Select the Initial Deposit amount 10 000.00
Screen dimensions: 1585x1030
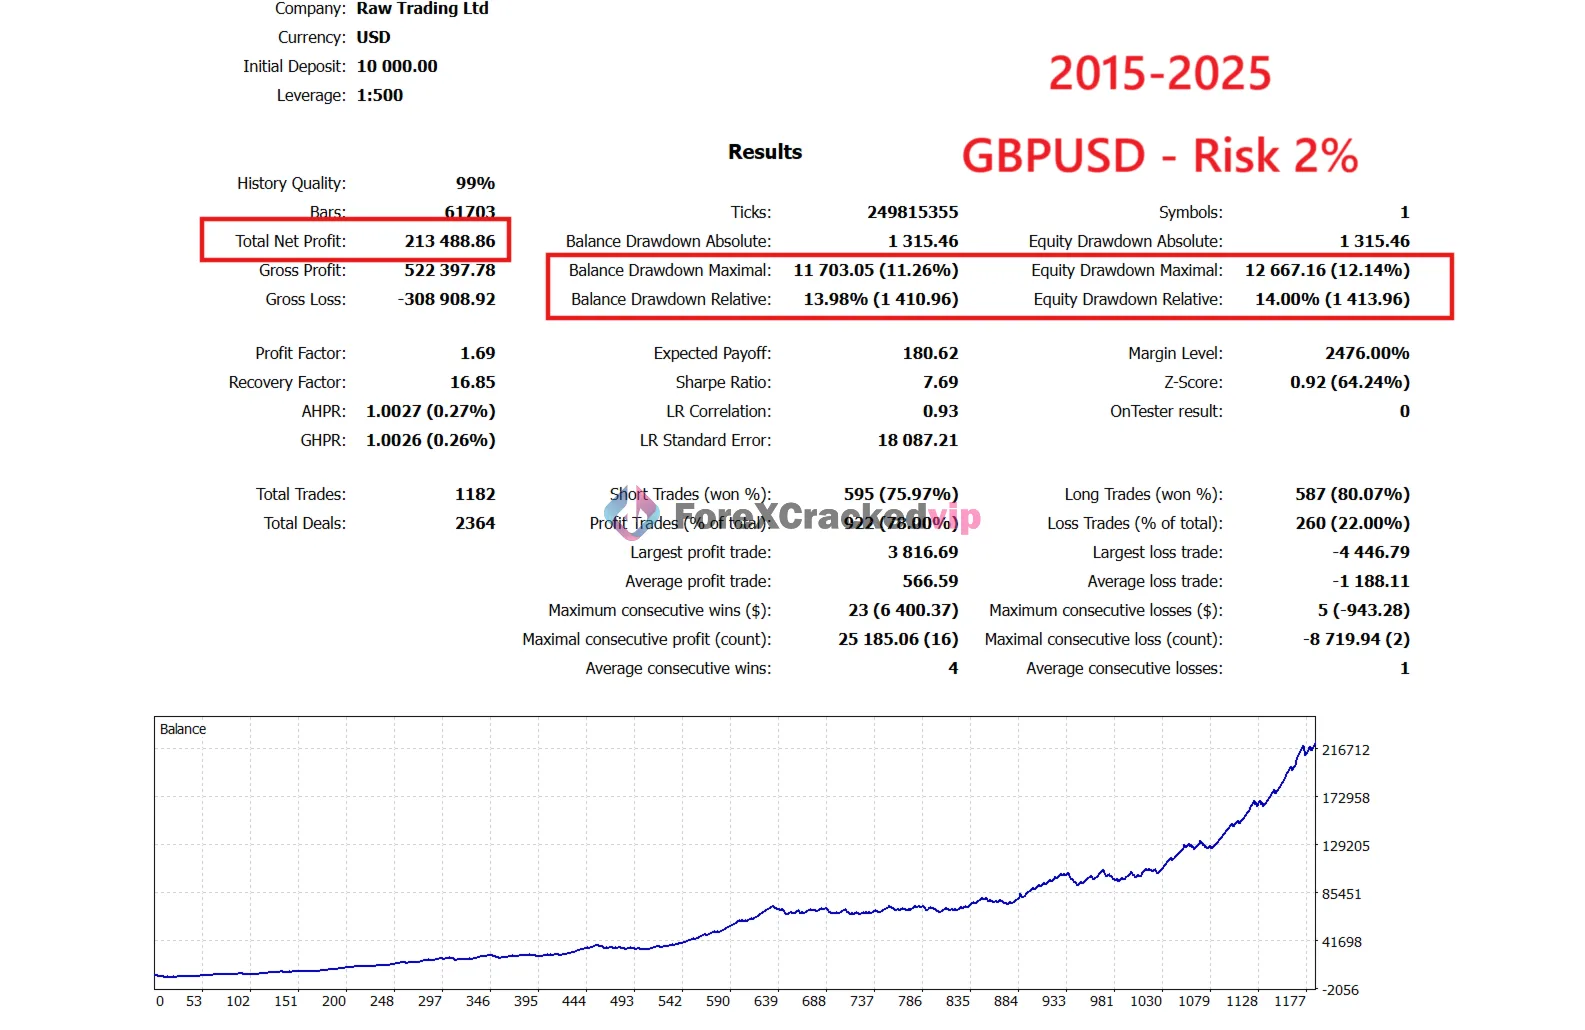click(x=397, y=66)
